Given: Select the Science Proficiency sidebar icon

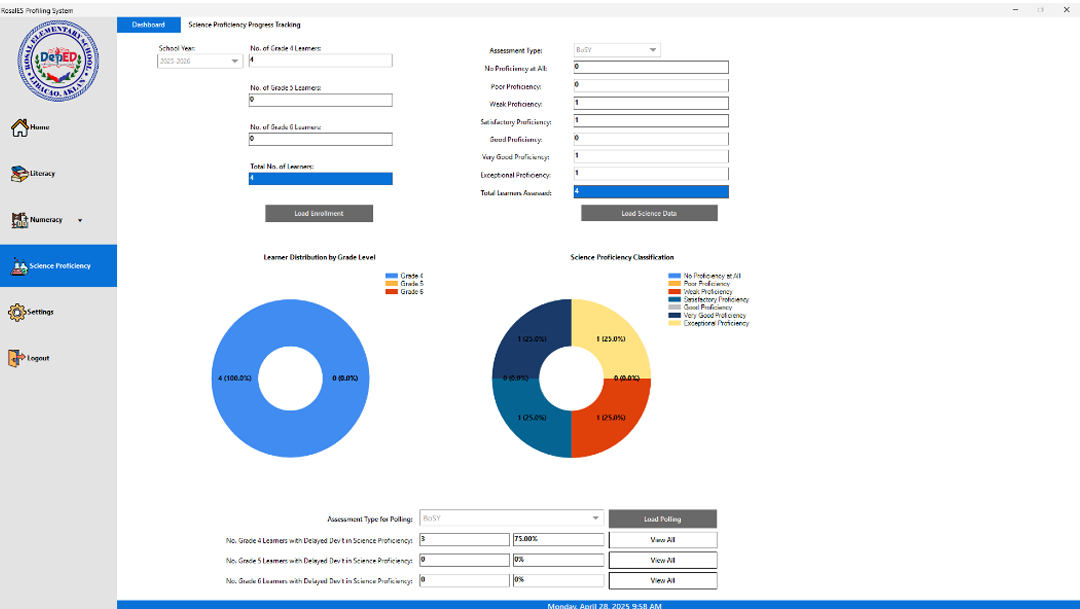Looking at the screenshot, I should coord(19,266).
